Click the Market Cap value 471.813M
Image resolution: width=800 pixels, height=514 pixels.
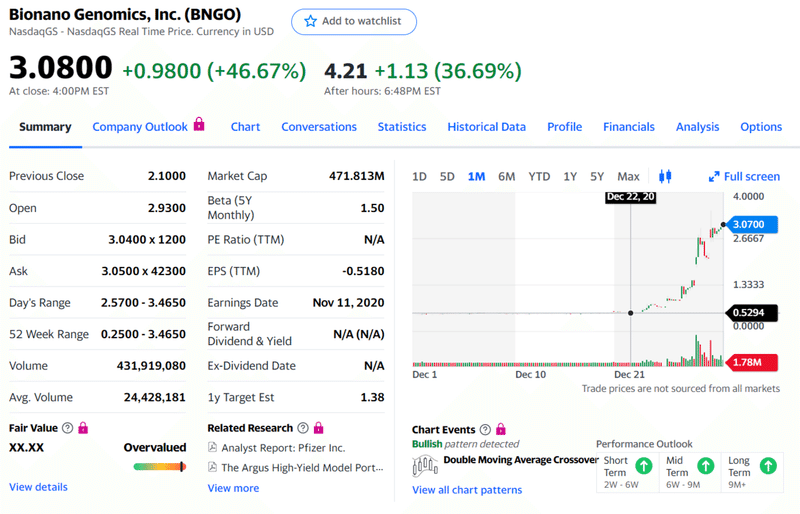[x=357, y=176]
